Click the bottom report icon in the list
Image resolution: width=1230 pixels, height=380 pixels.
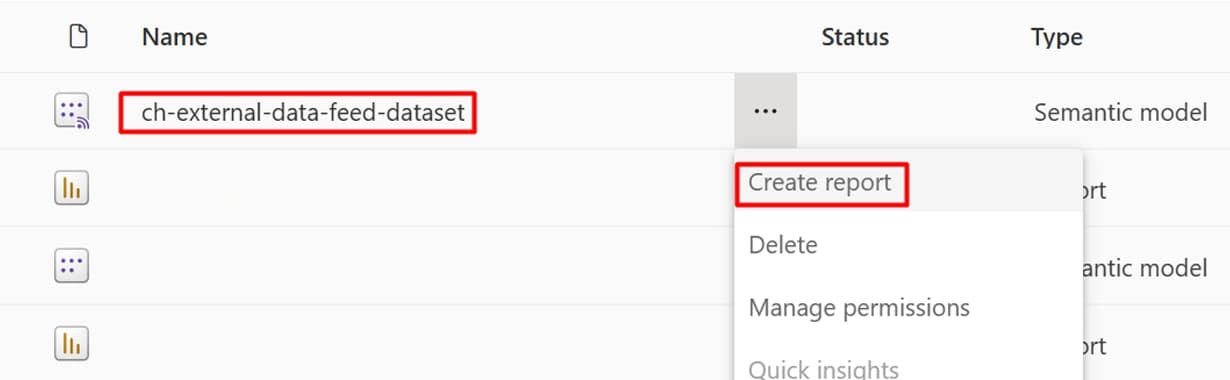point(71,344)
